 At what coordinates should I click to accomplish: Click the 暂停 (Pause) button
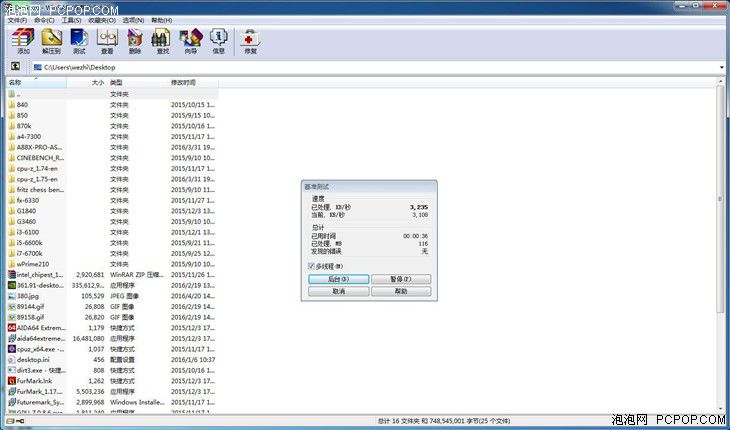point(401,279)
